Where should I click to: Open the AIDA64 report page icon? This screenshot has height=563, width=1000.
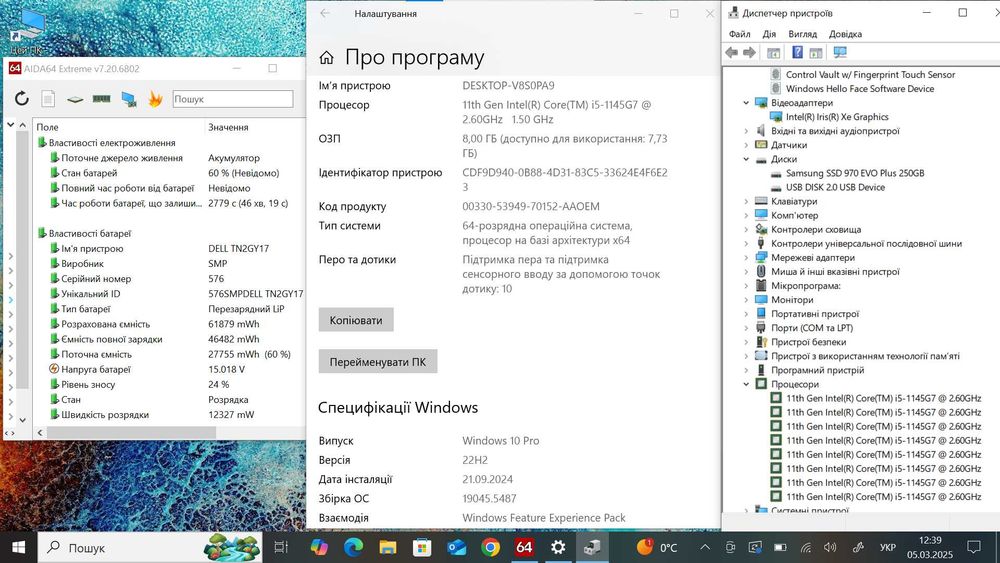click(x=48, y=99)
